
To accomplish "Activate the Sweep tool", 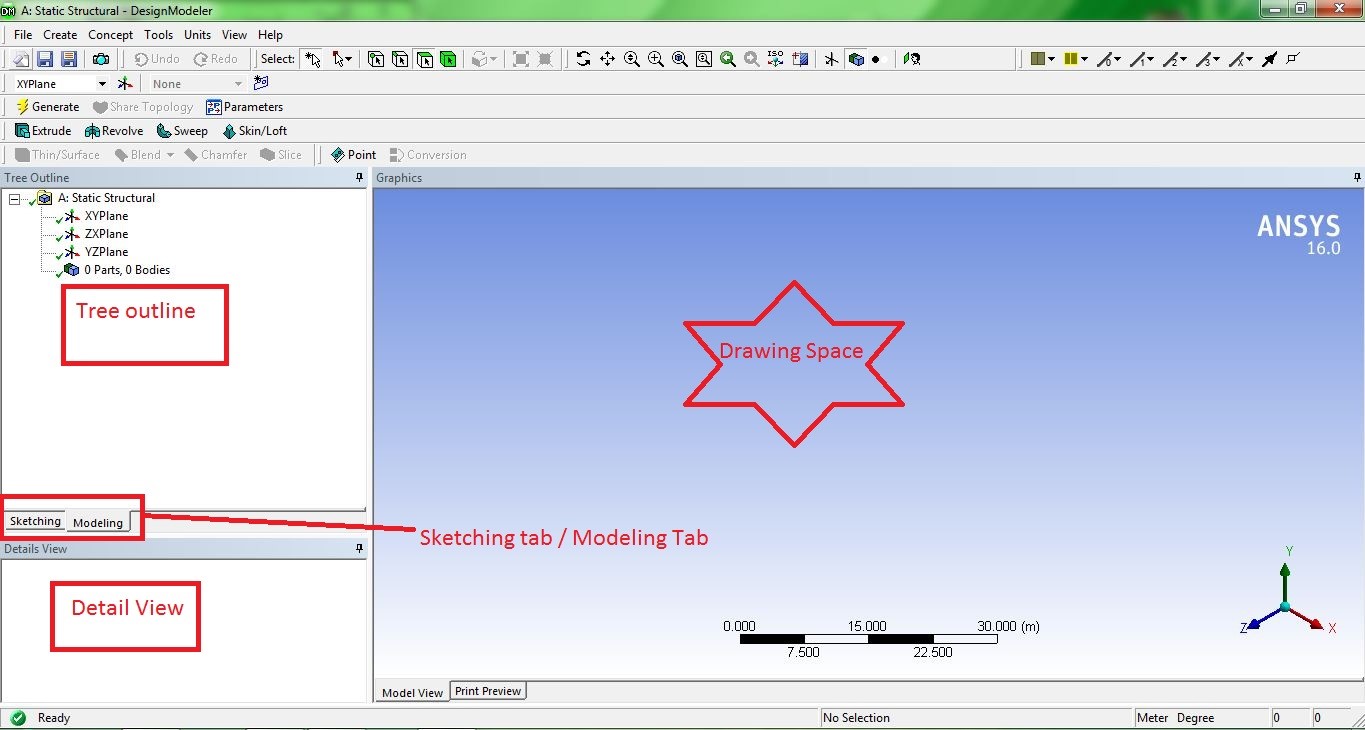I will (x=181, y=130).
